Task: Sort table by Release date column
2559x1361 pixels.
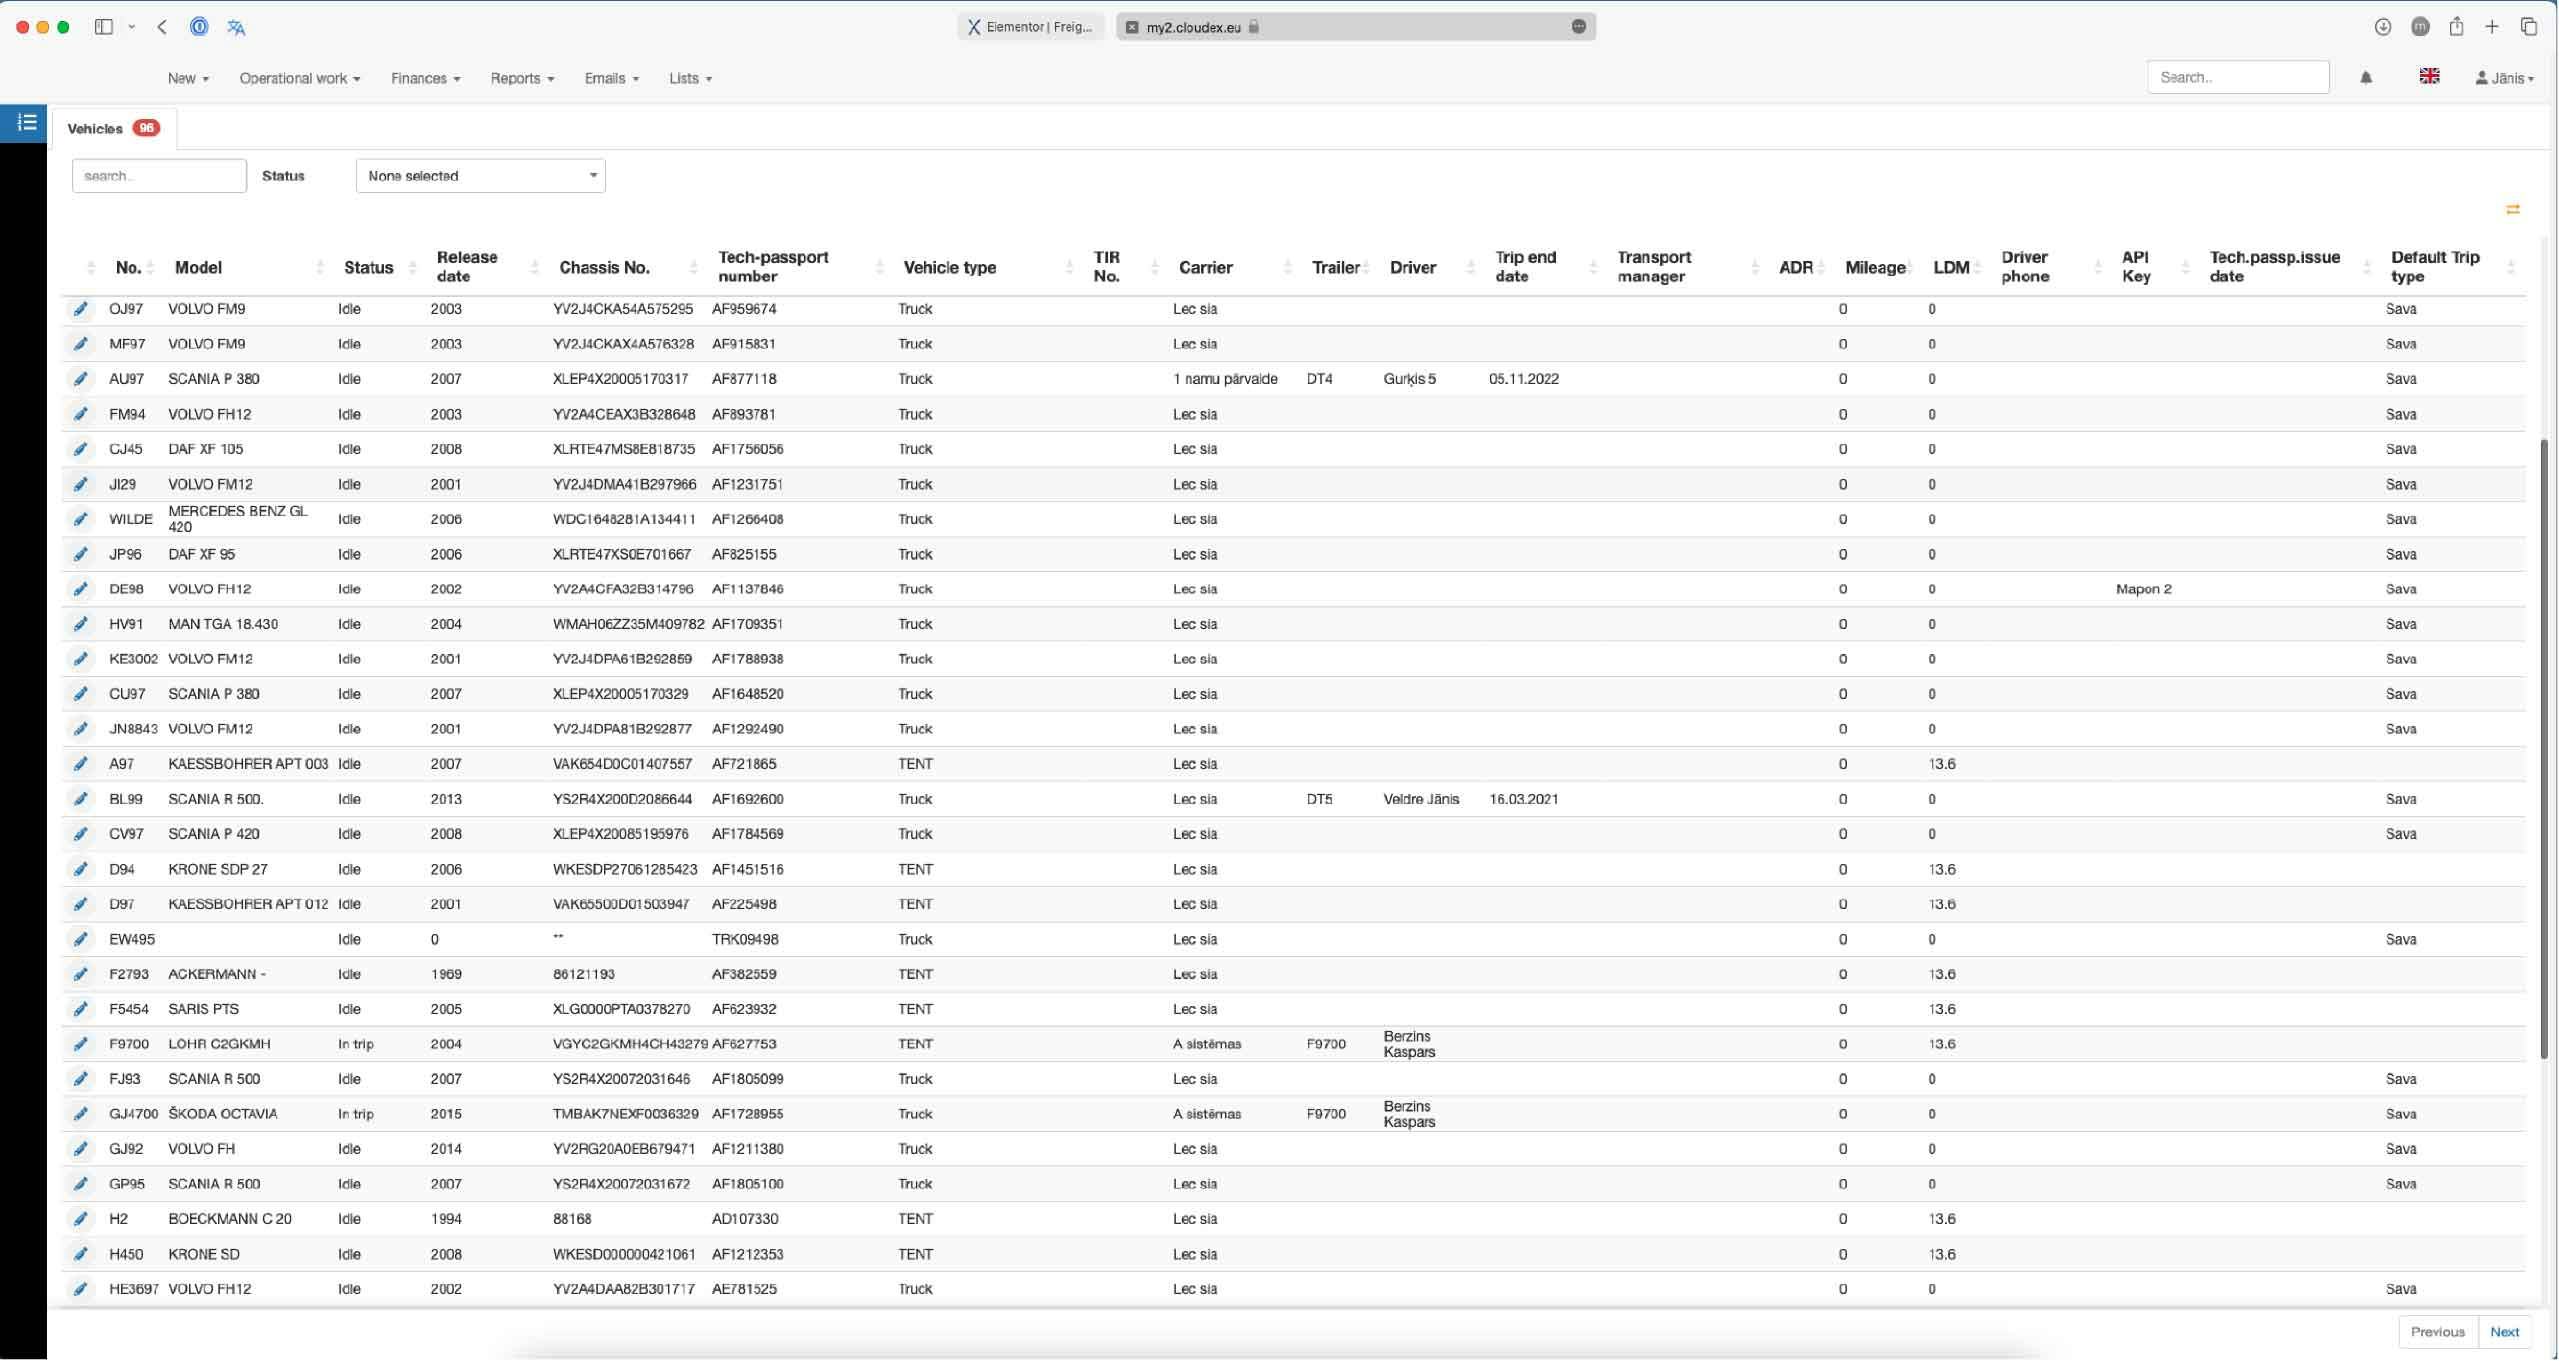Action: click(467, 267)
